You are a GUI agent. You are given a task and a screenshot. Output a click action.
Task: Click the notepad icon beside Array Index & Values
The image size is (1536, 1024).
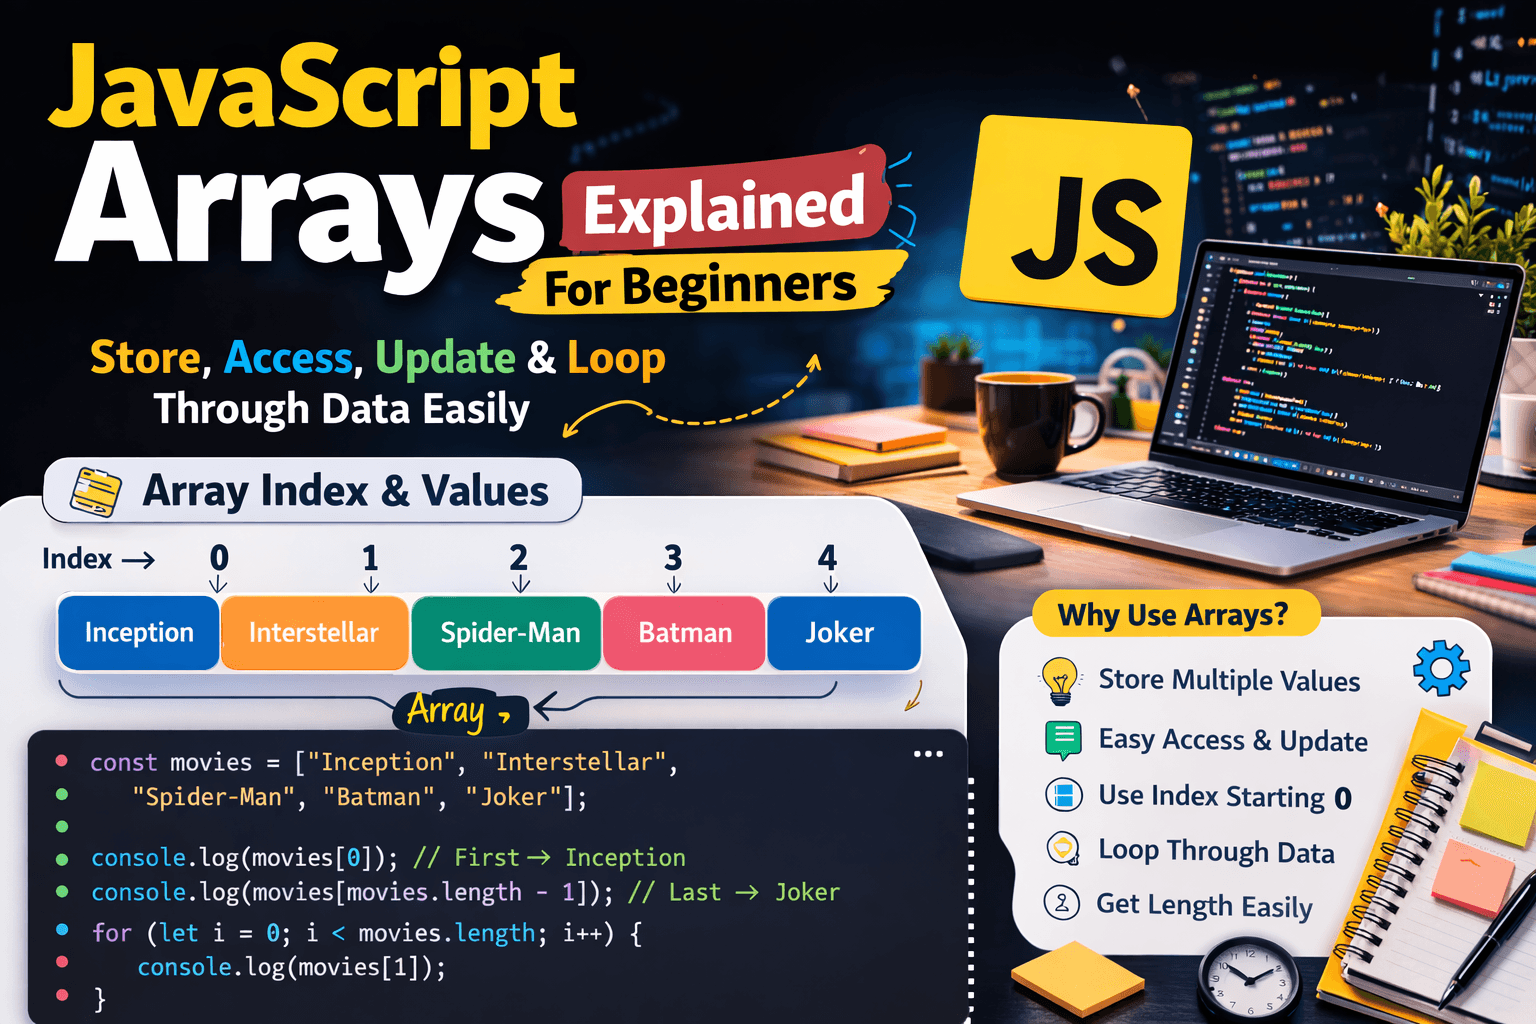(96, 491)
